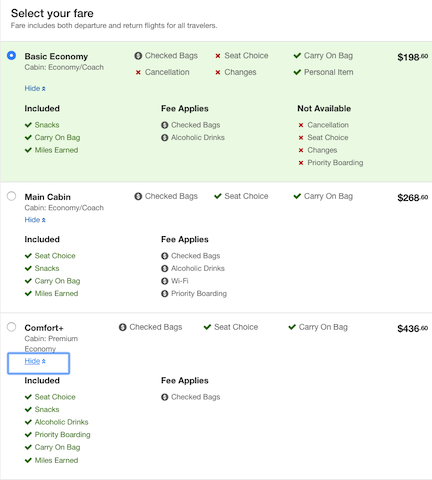Click Included heading in Comfort+ section
The height and width of the screenshot is (480, 432).
pos(42,381)
